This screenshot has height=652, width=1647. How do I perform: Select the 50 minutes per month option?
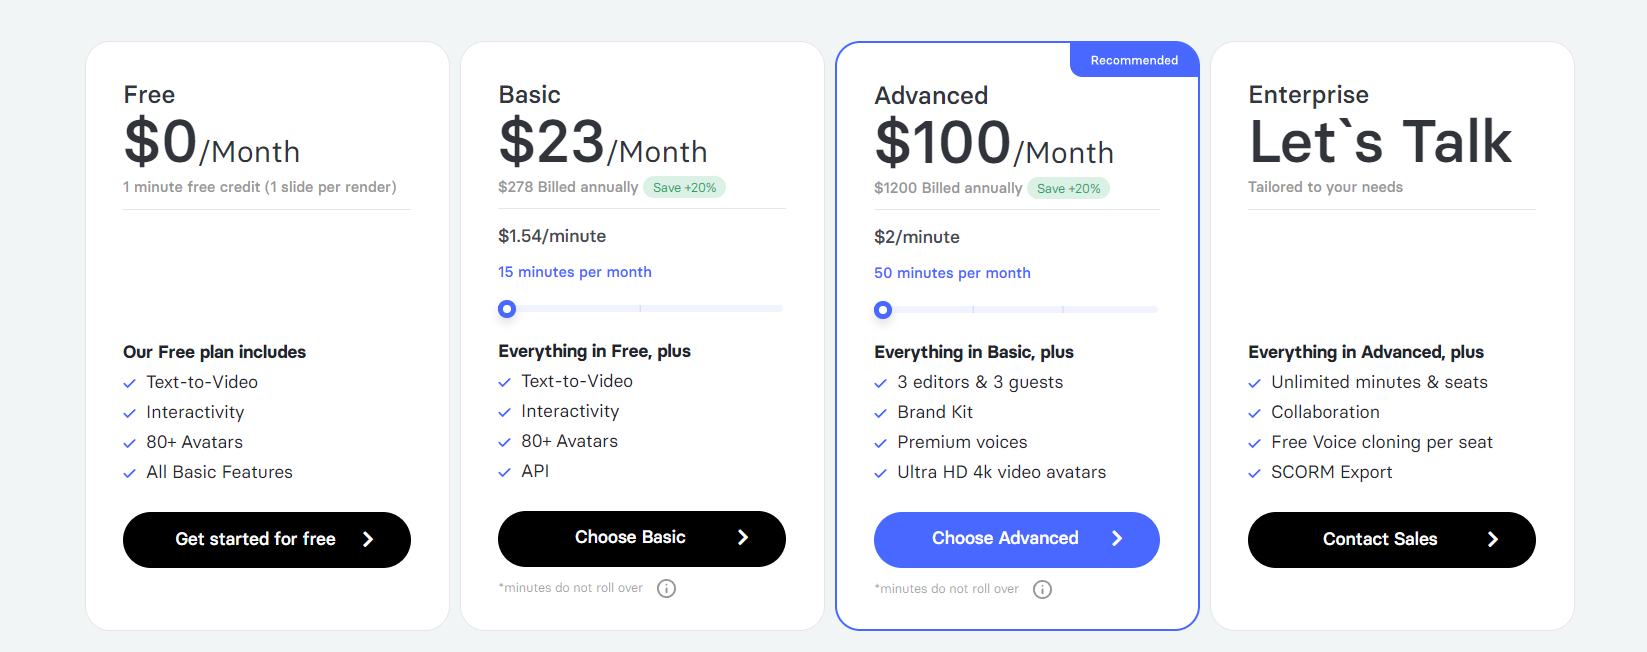952,272
